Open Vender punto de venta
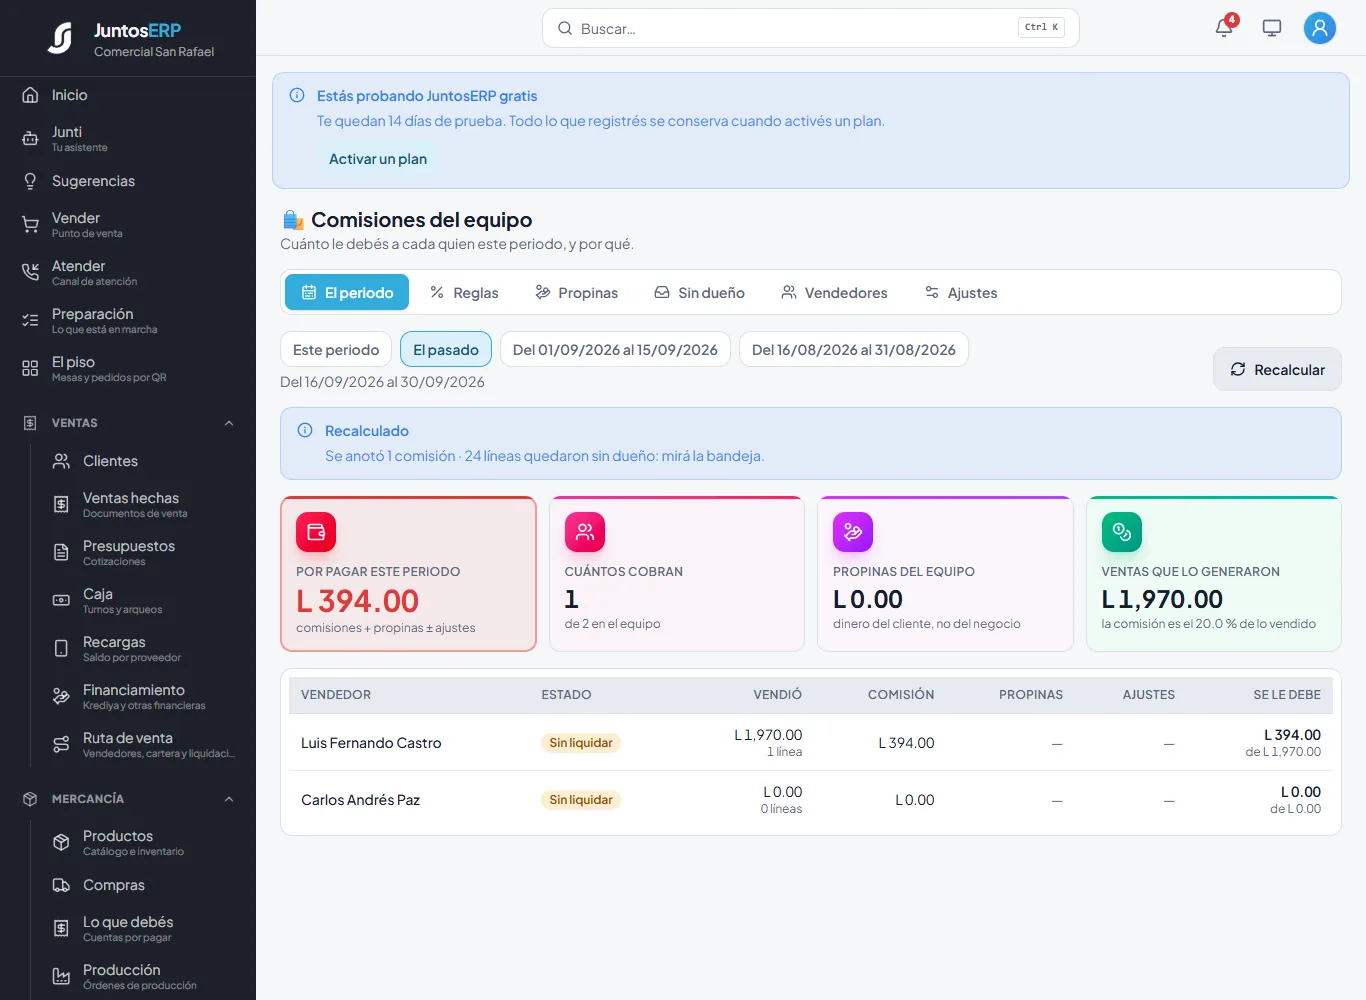The width and height of the screenshot is (1366, 1000). click(x=128, y=224)
